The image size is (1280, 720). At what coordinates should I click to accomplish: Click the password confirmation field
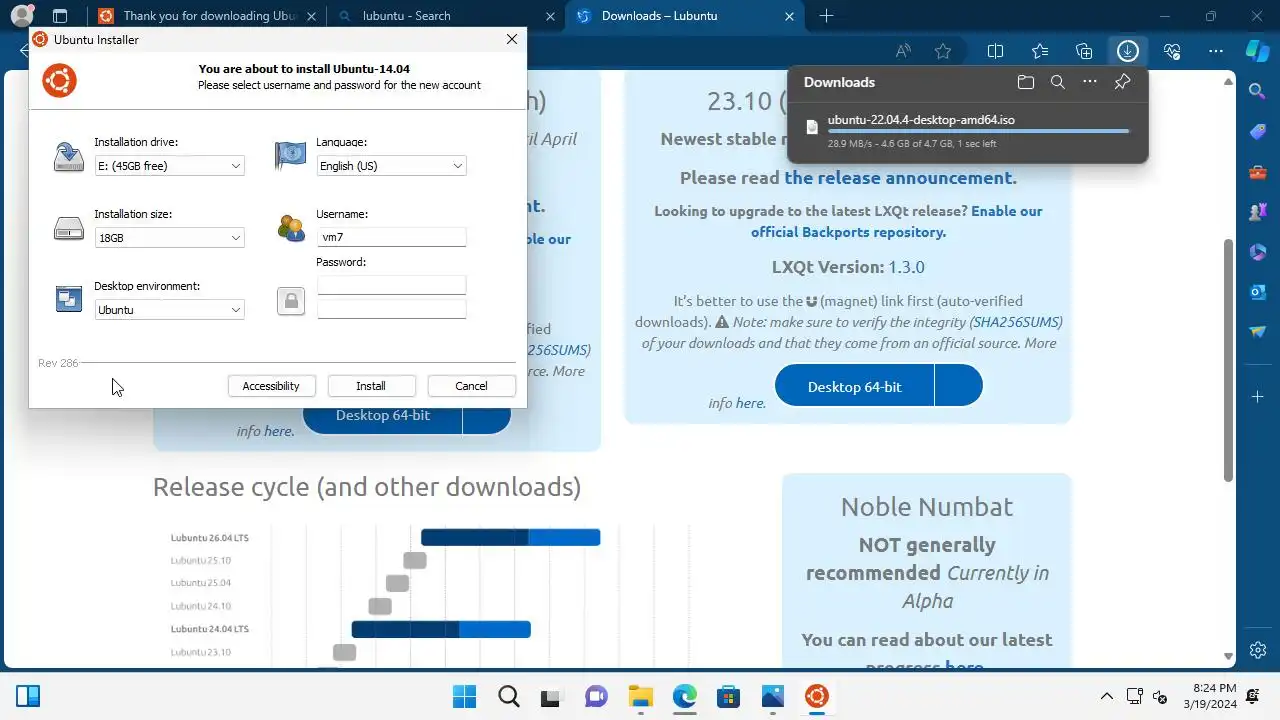[x=391, y=309]
